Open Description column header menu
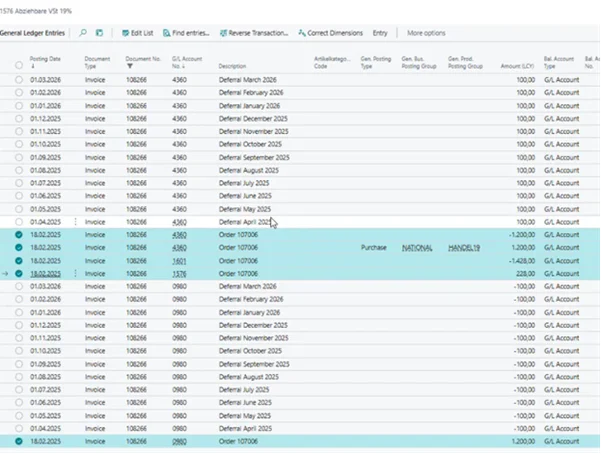The width and height of the screenshot is (601, 454). (x=232, y=66)
